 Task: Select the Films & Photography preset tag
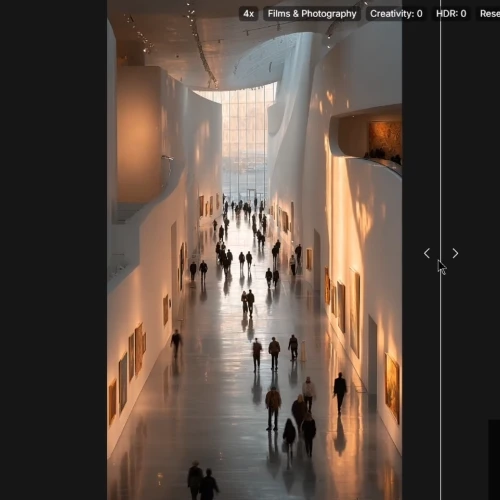pos(312,14)
